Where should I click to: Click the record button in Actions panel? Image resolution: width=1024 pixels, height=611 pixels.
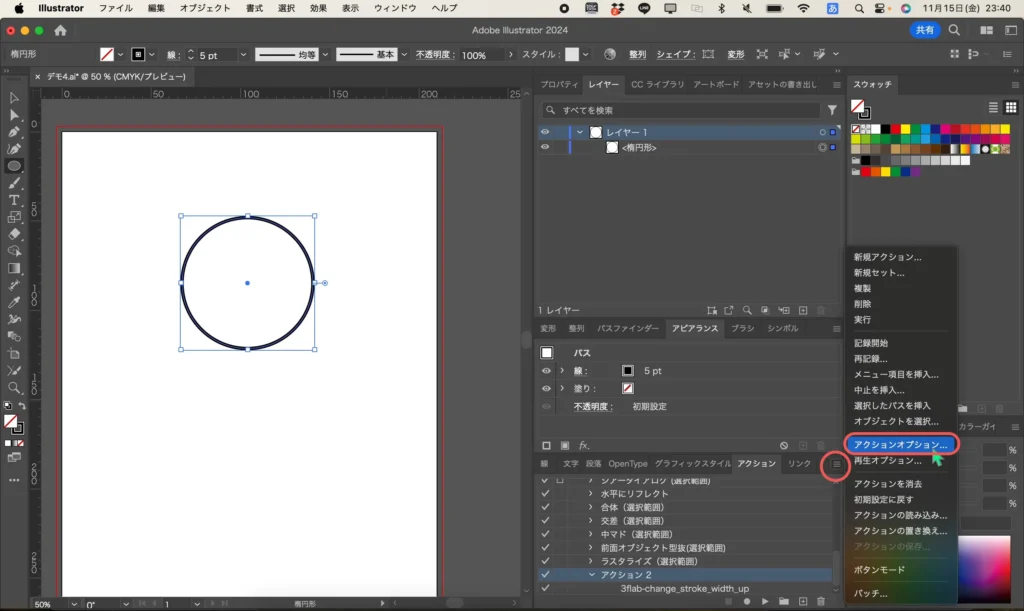point(746,601)
